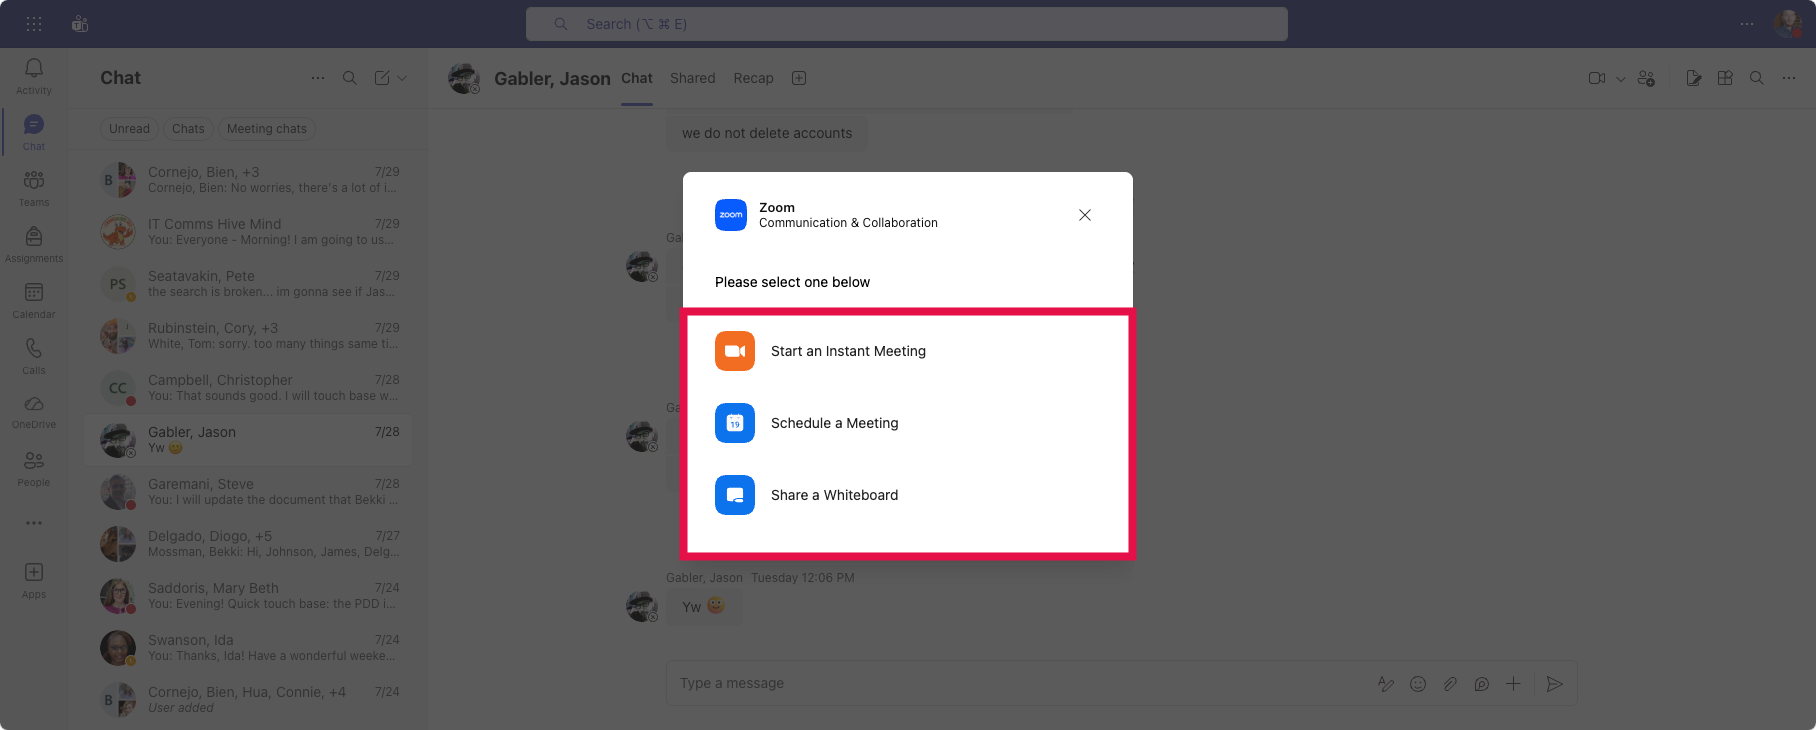
Task: Filter by Meeting chats
Action: (267, 129)
